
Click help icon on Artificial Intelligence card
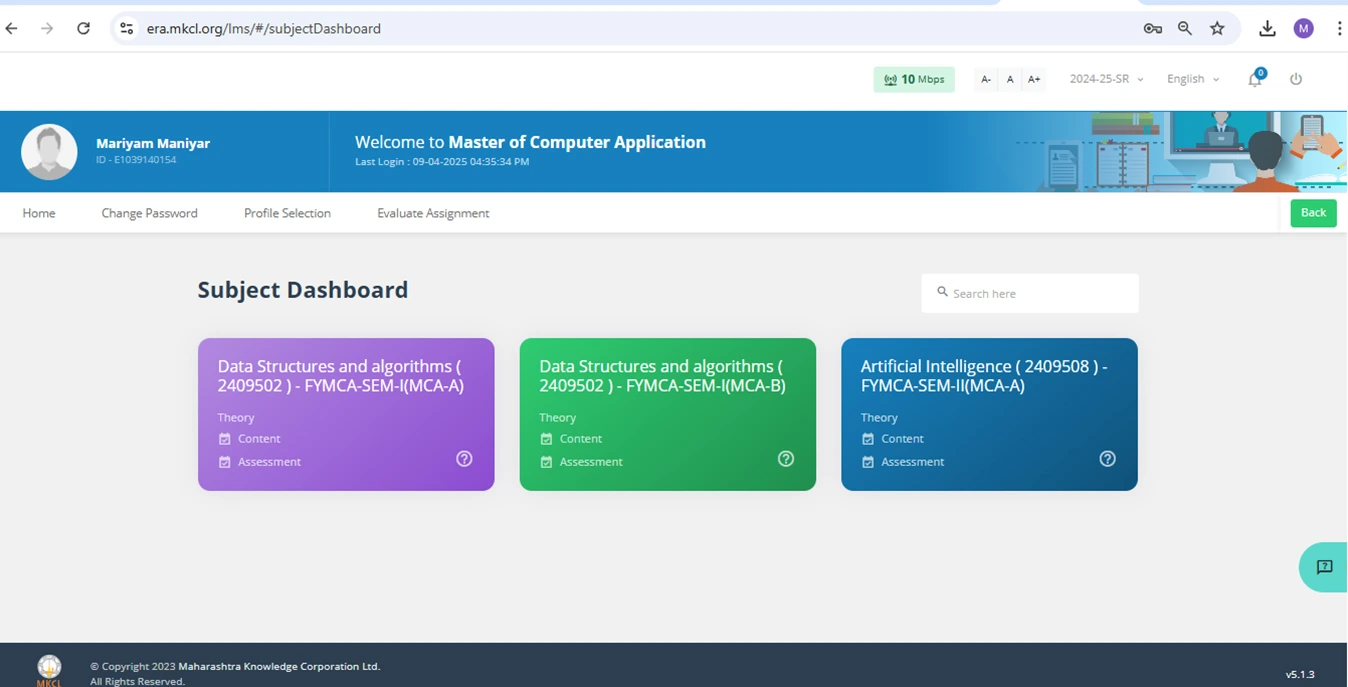1107,459
